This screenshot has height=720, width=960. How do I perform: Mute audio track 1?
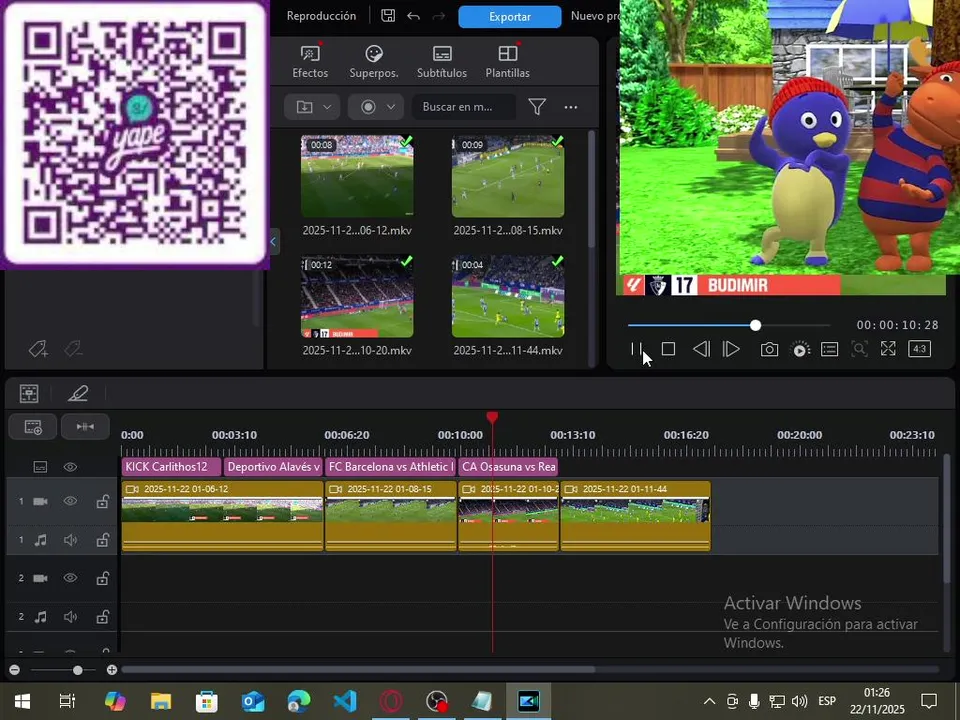click(70, 540)
